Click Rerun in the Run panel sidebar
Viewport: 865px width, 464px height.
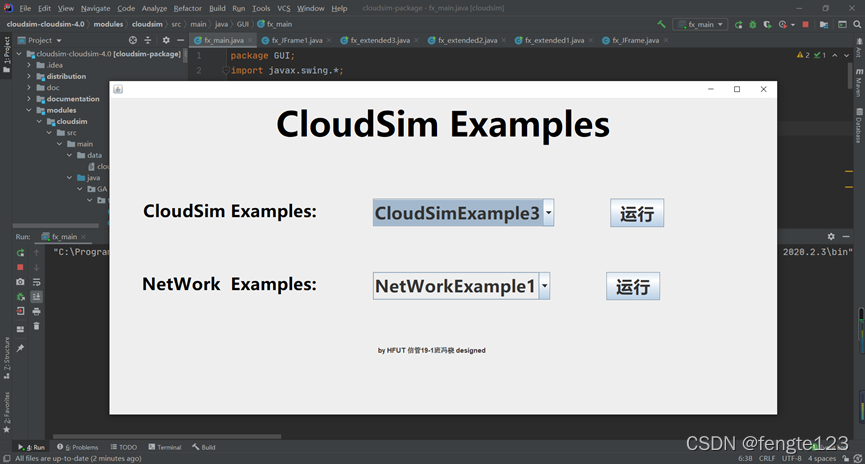pos(20,253)
